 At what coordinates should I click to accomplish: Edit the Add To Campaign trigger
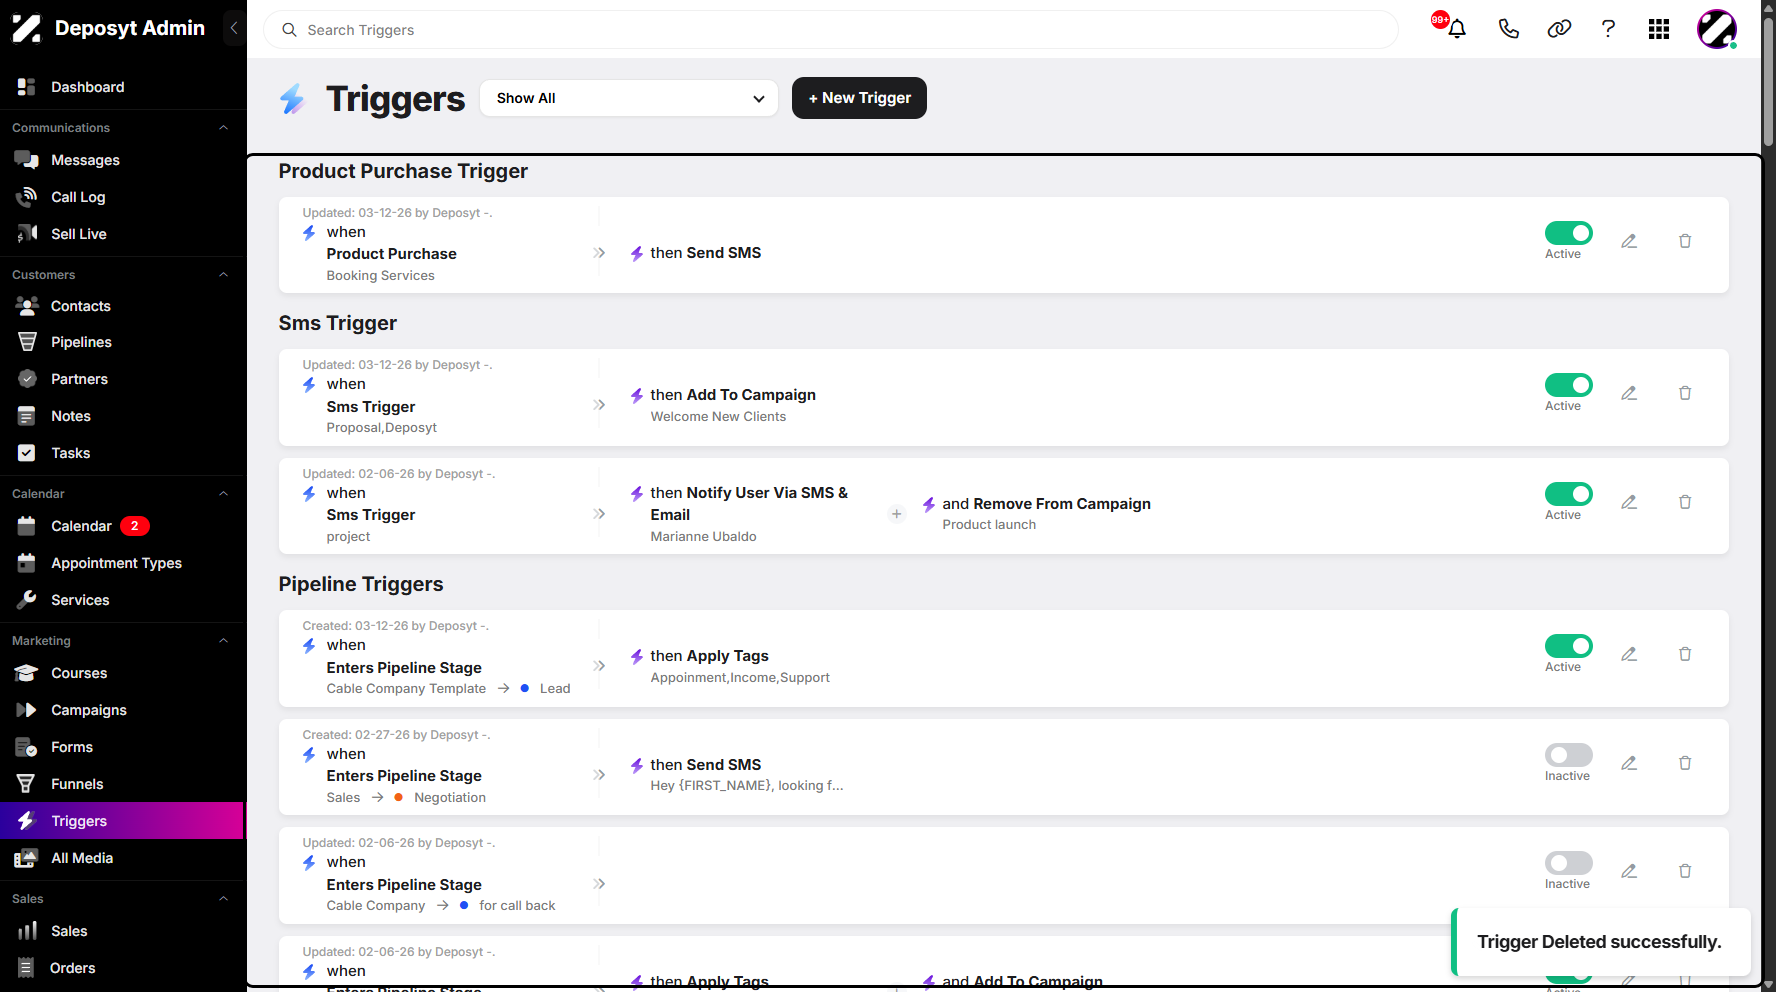point(1629,393)
